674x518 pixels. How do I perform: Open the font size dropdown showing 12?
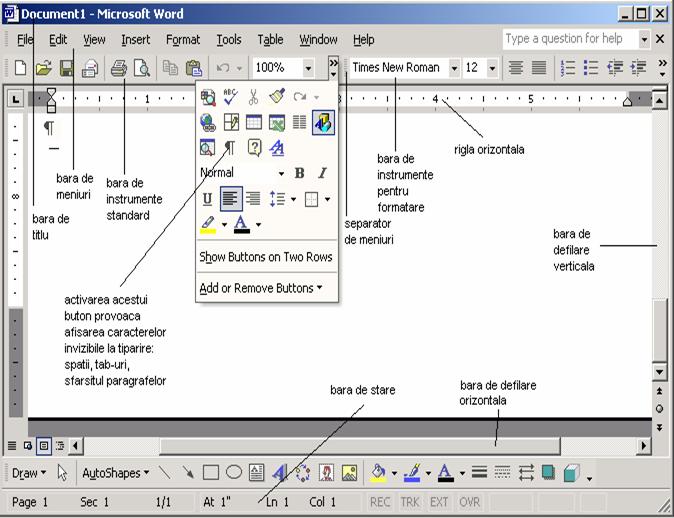[494, 68]
